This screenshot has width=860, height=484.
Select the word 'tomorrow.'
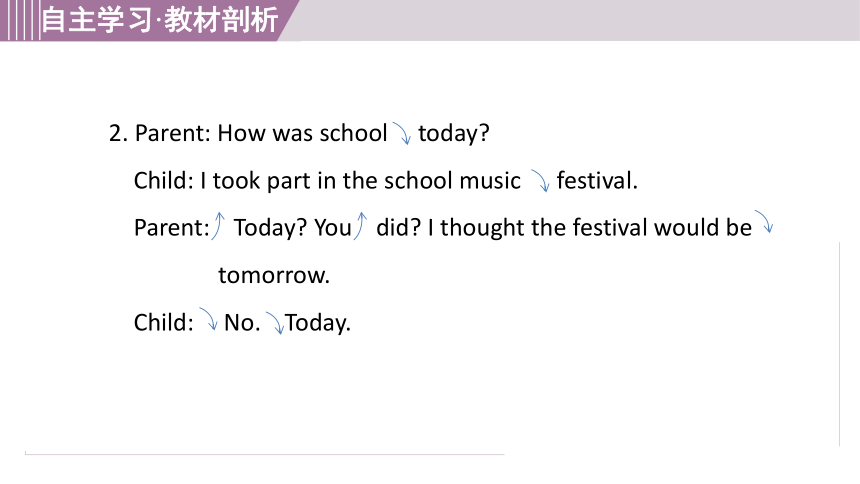tap(274, 275)
